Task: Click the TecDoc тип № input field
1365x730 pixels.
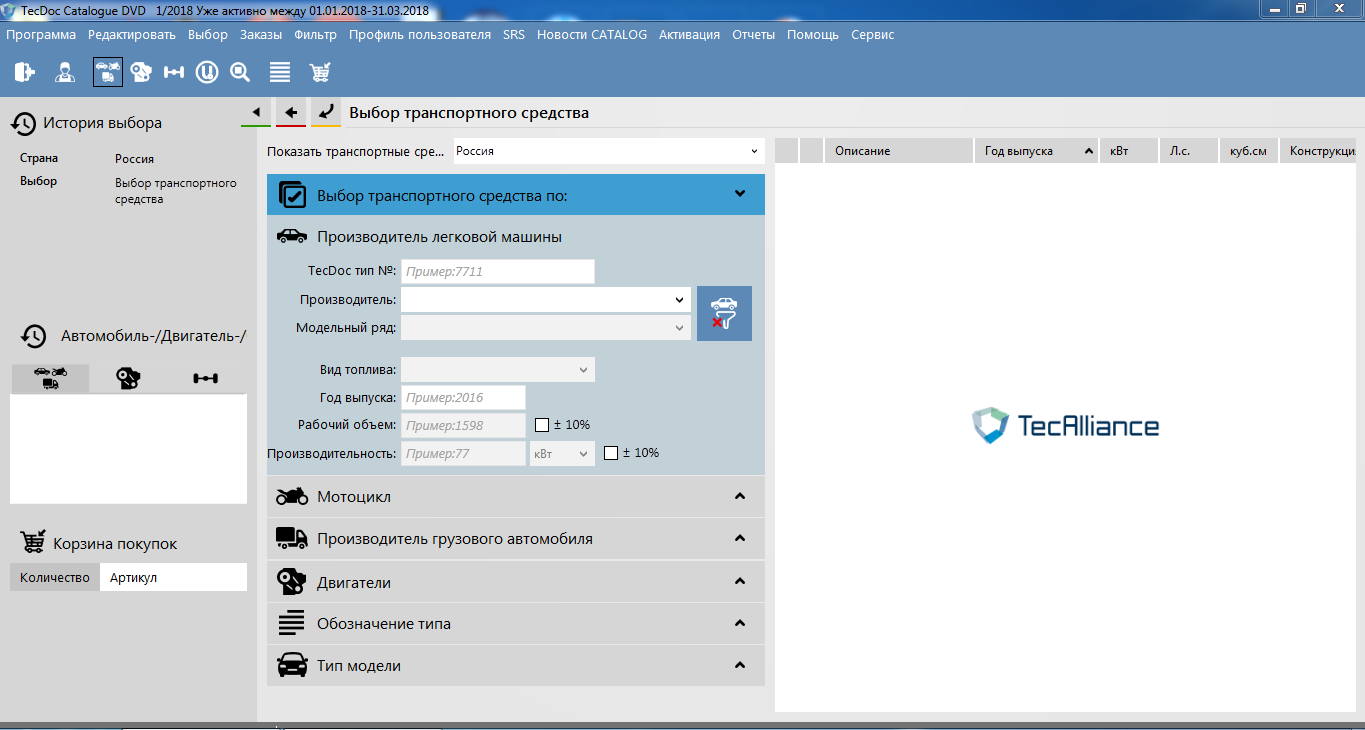Action: pyautogui.click(x=498, y=271)
